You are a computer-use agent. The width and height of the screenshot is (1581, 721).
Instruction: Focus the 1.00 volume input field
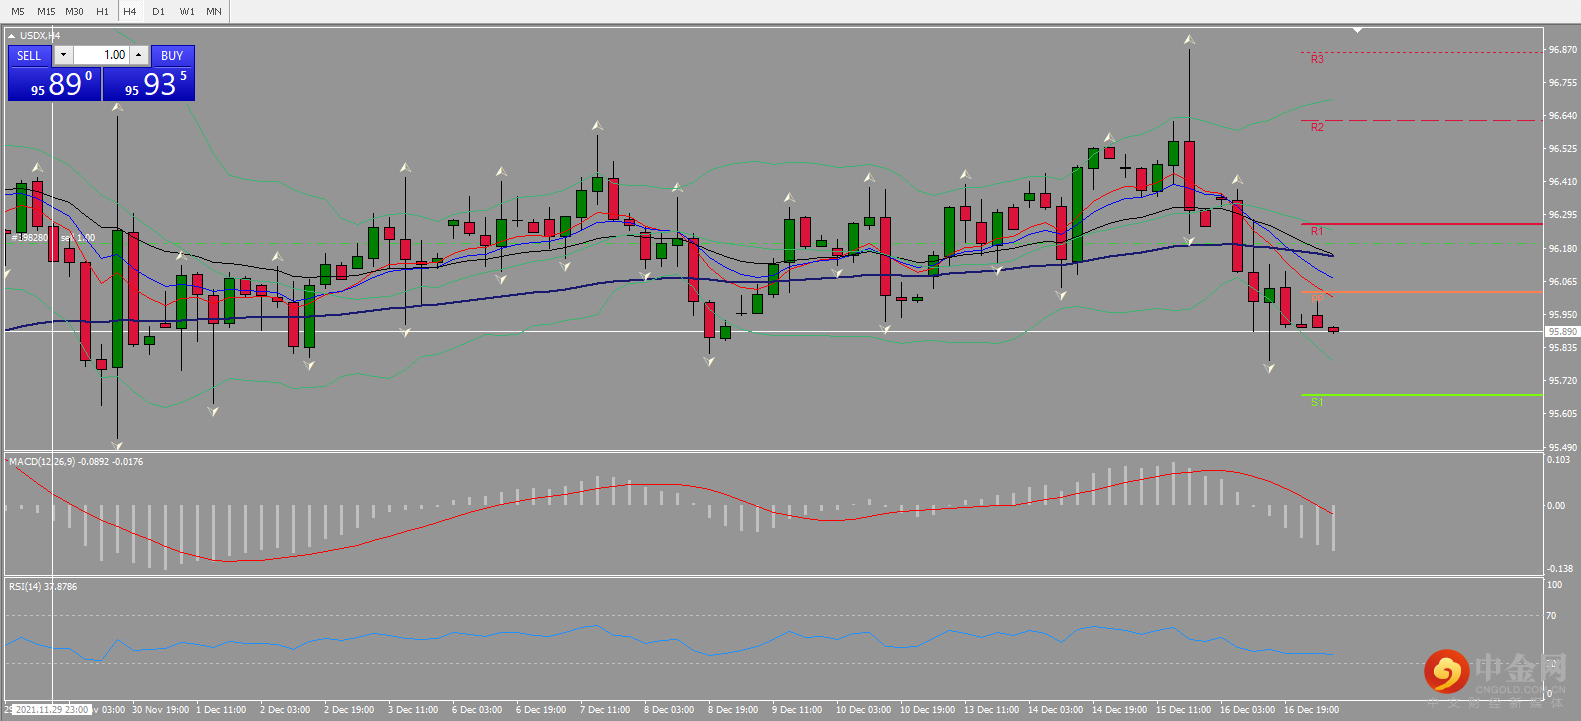(101, 55)
